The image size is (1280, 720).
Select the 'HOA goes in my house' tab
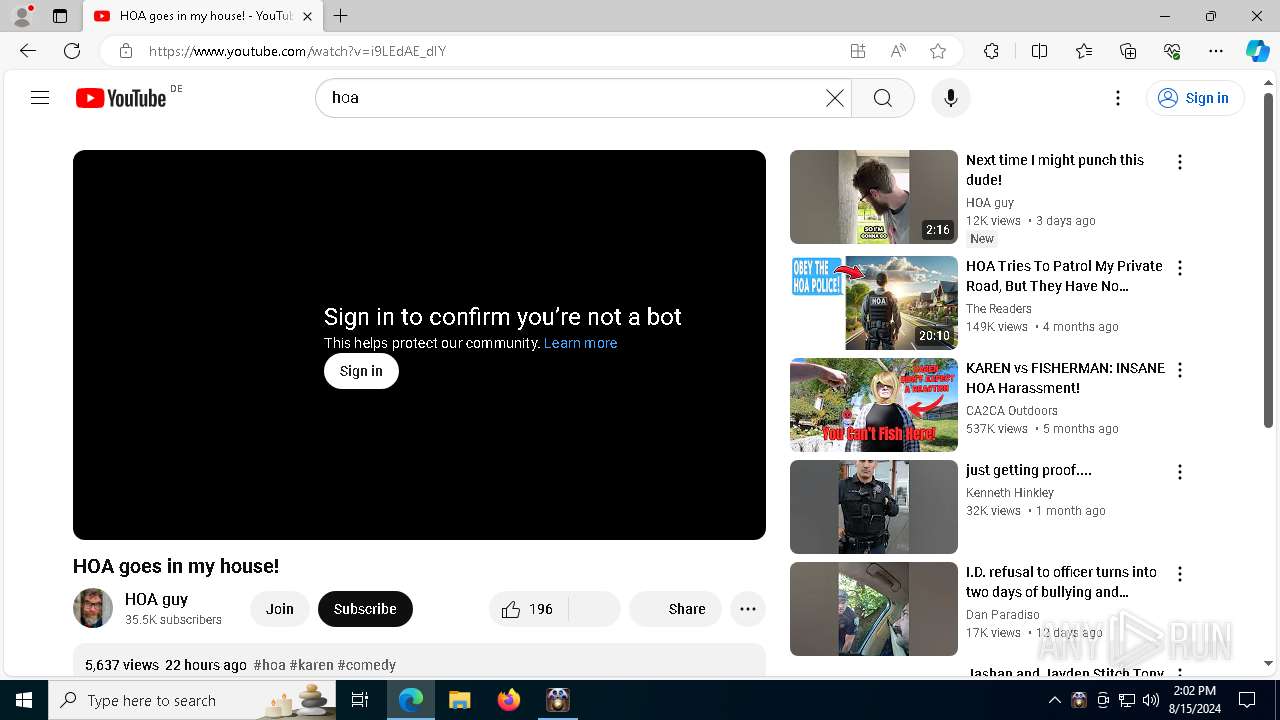pos(203,16)
